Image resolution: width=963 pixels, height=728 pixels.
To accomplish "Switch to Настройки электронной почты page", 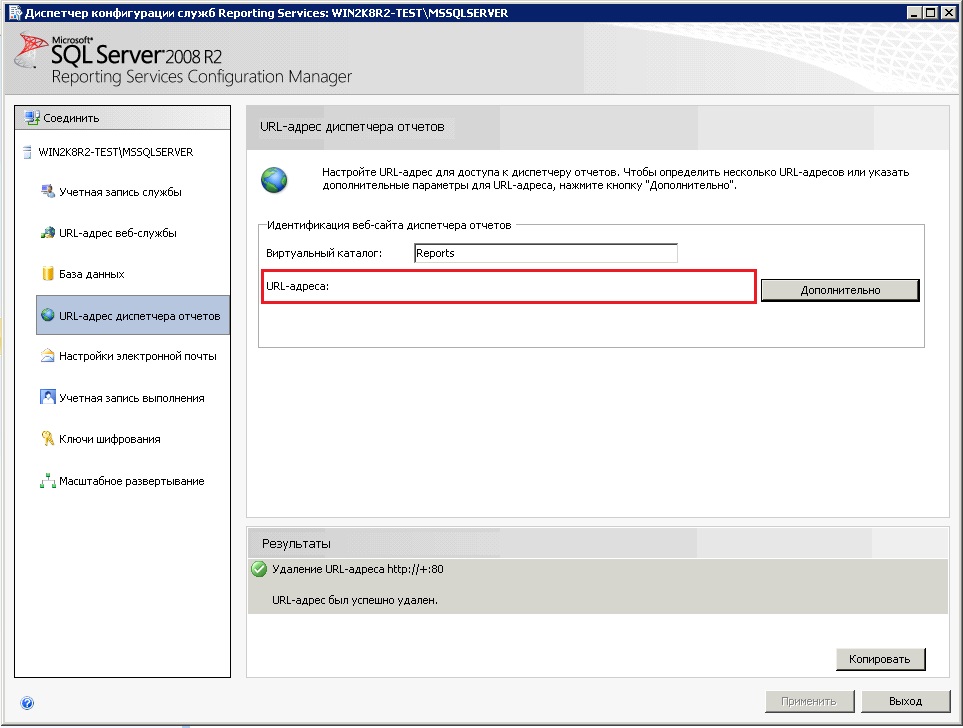I will (137, 356).
